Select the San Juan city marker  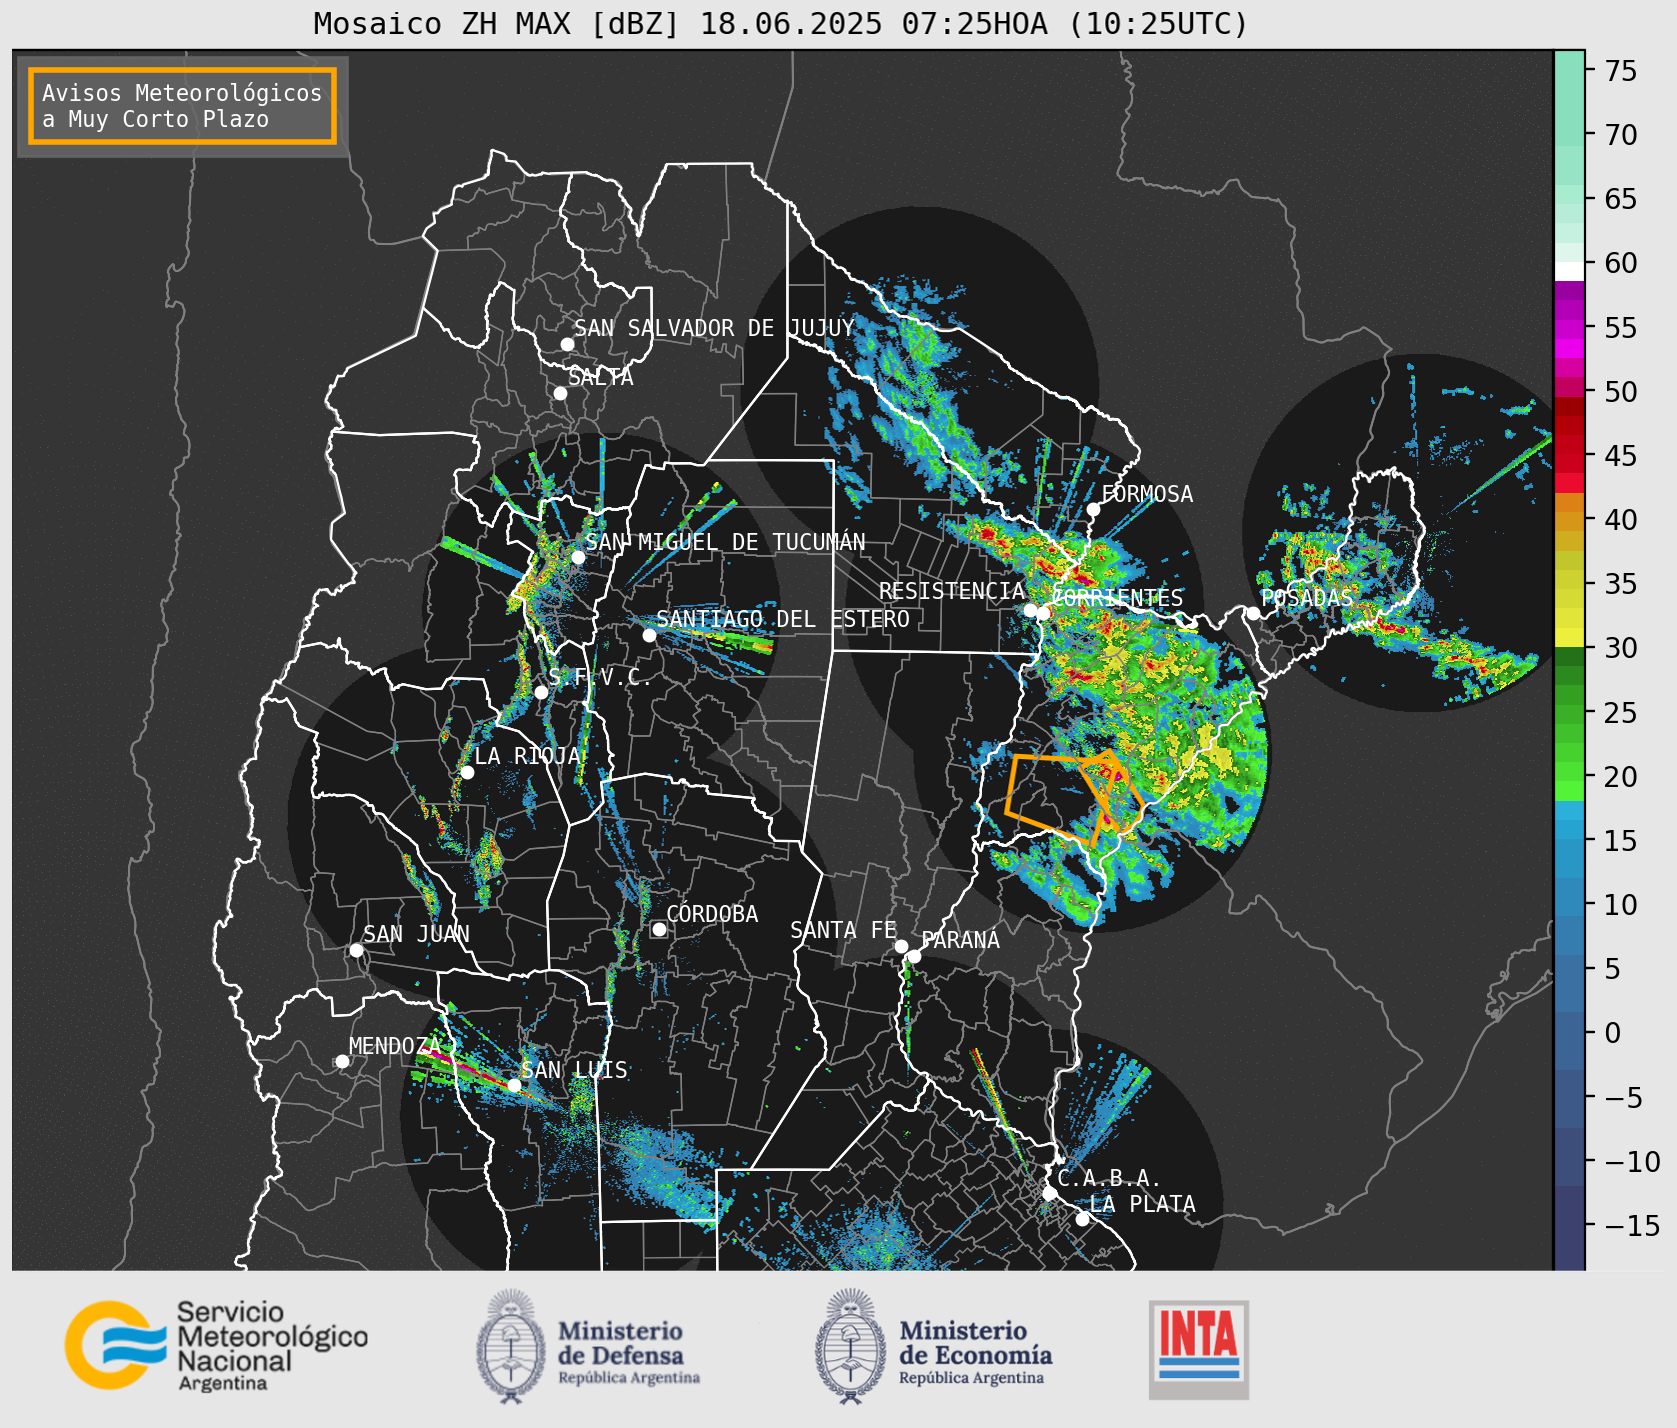356,950
